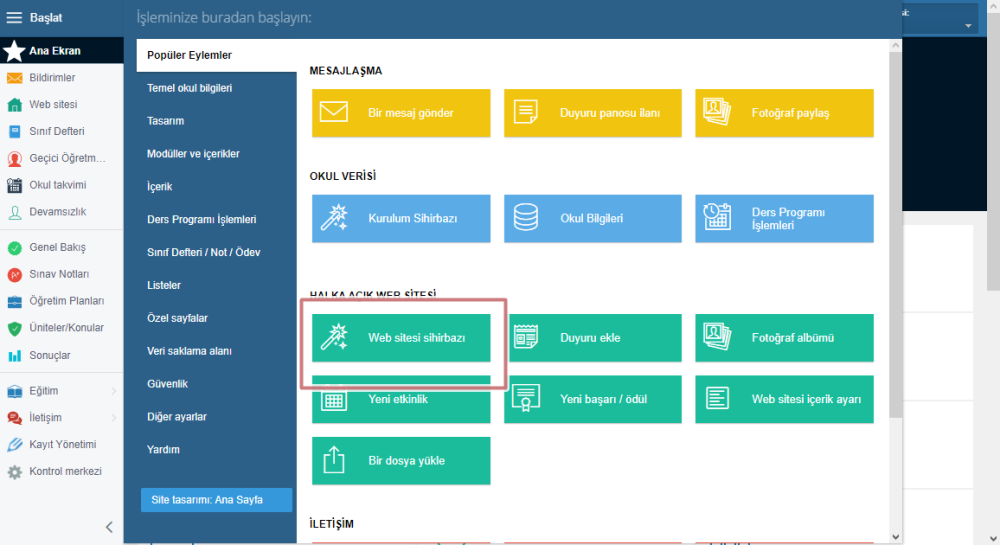Click the Popüler Eylemler panel scrollbar thumb
This screenshot has height=545, width=1000.
(x=895, y=235)
